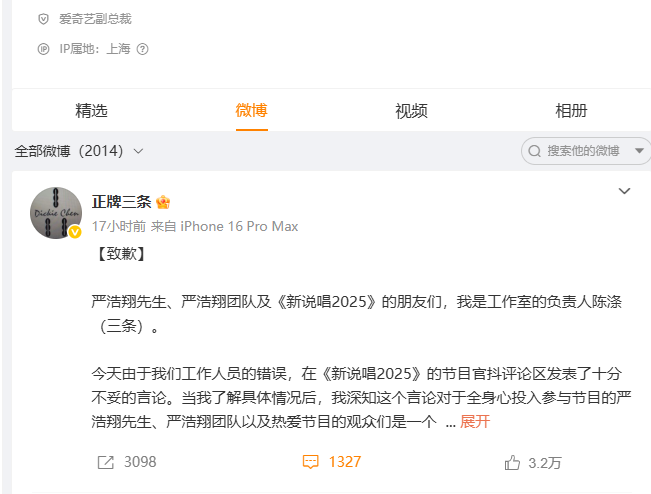
Task: Like the post via the thumbs-up icon
Action: (x=512, y=462)
